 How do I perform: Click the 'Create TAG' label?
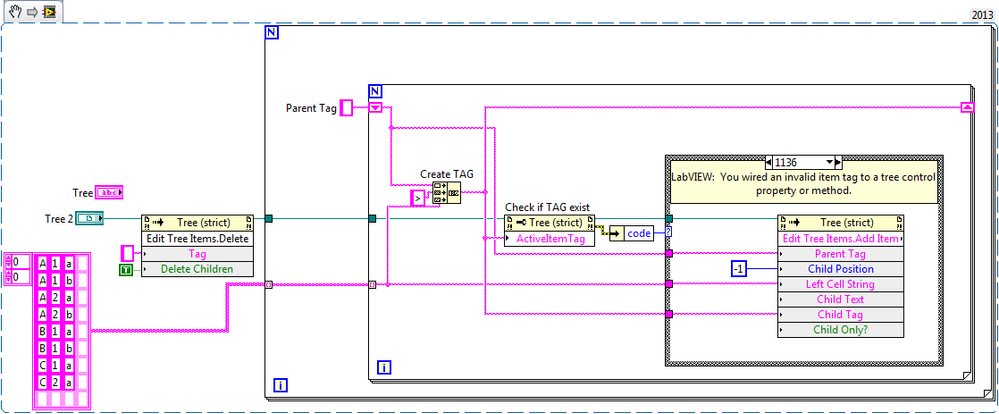(447, 174)
